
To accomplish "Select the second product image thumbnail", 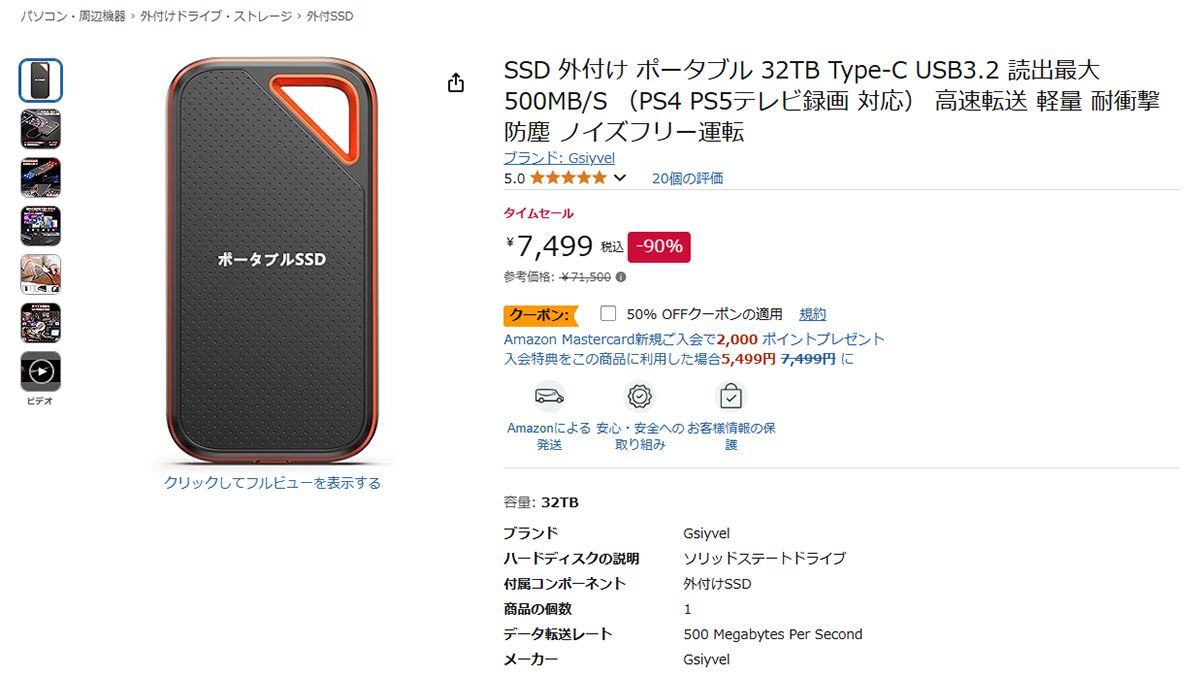I will [39, 128].
